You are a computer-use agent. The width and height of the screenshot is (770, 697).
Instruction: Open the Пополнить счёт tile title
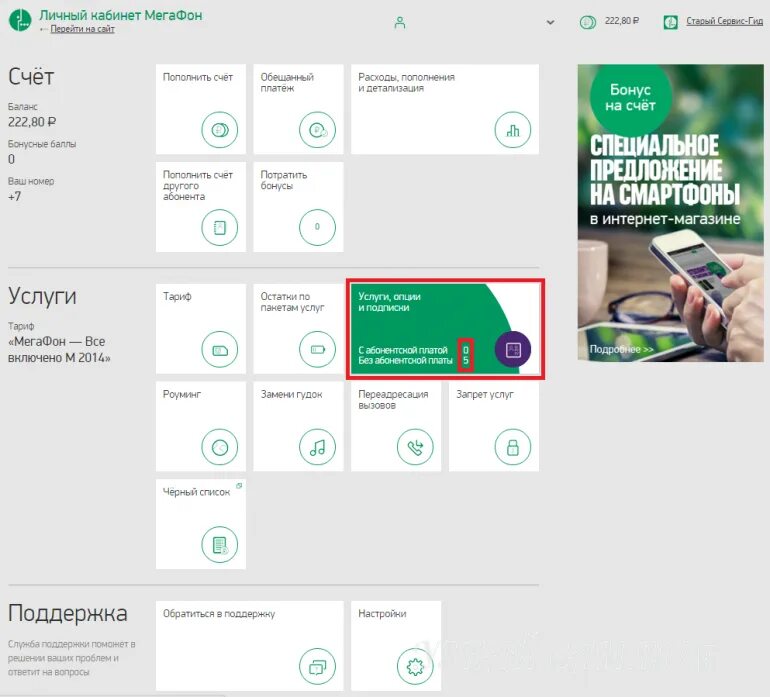pyautogui.click(x=197, y=77)
